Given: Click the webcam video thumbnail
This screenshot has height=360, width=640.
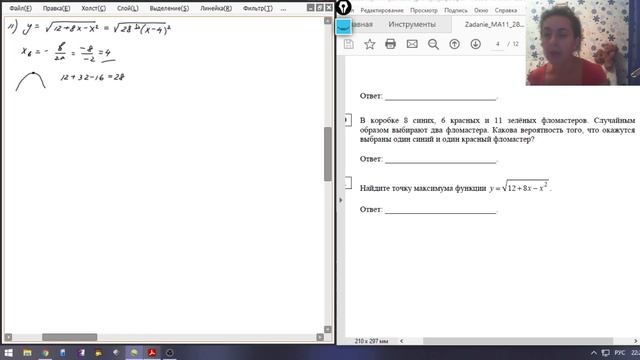Looking at the screenshot, I should click(583, 42).
